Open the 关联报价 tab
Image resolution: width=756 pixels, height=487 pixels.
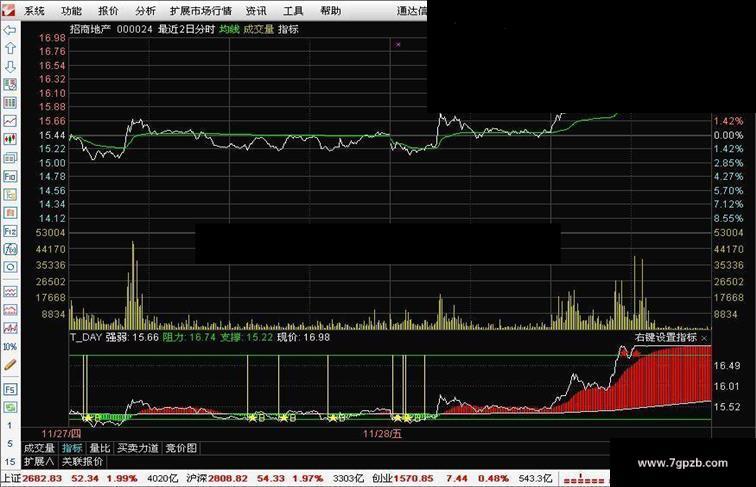[82, 462]
